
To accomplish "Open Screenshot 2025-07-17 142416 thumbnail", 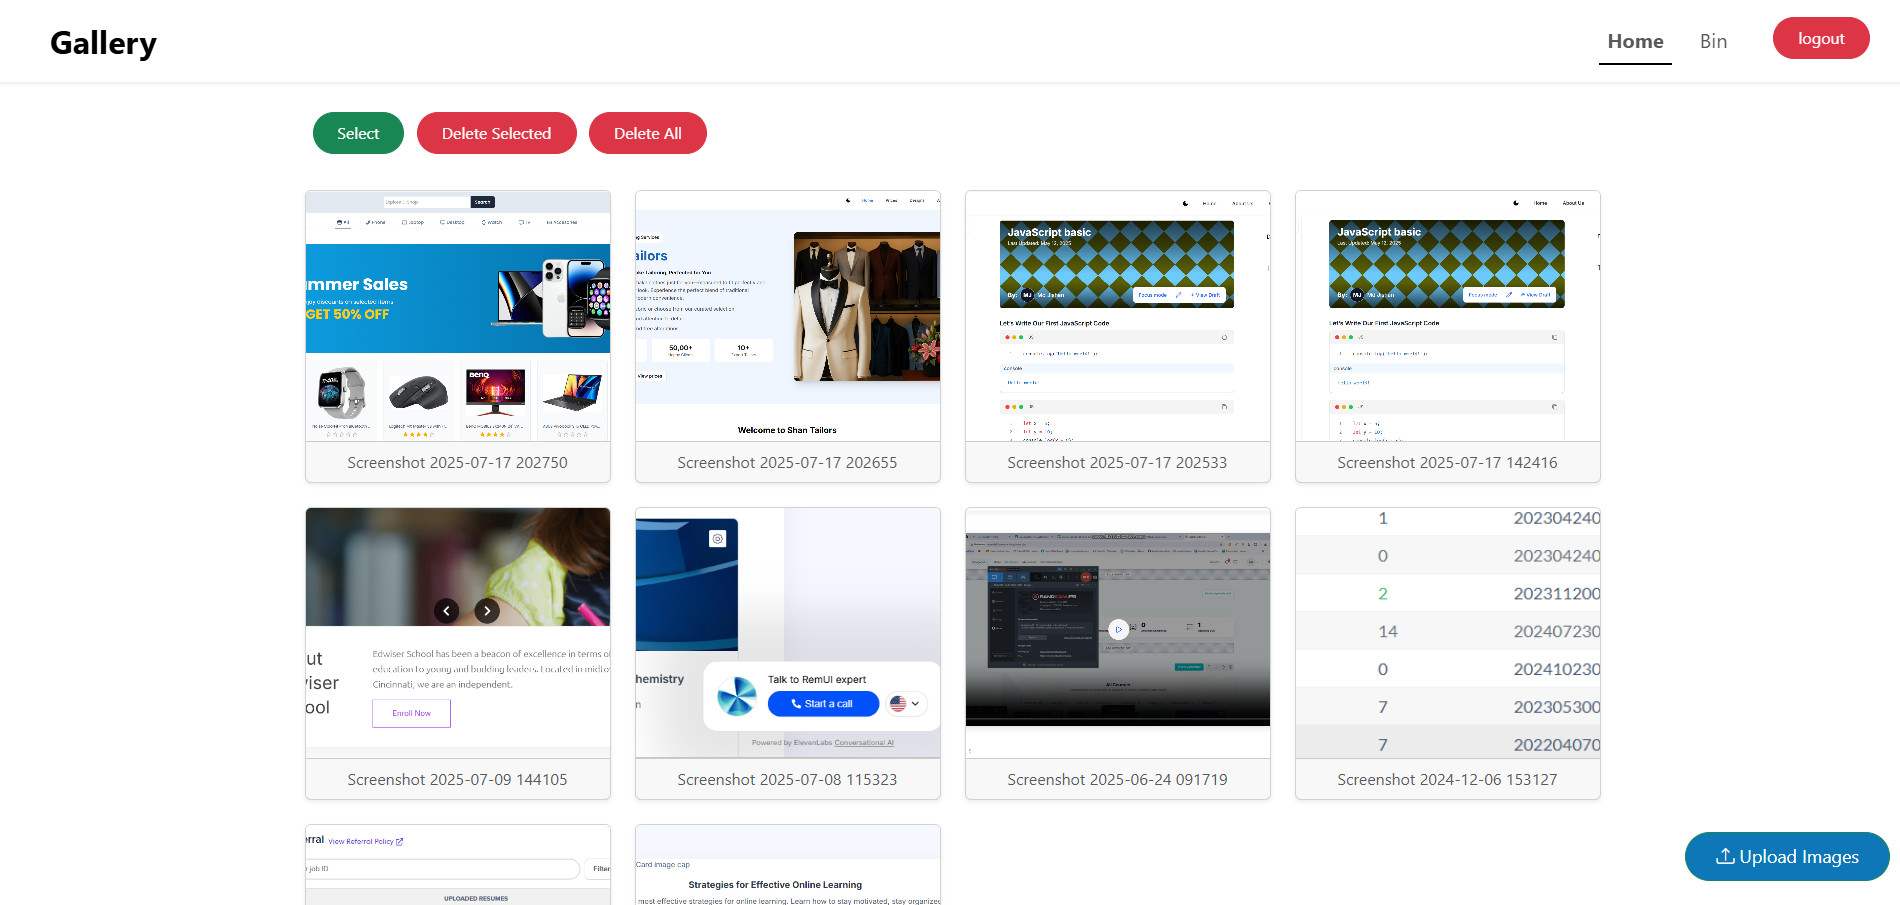I will coord(1448,316).
